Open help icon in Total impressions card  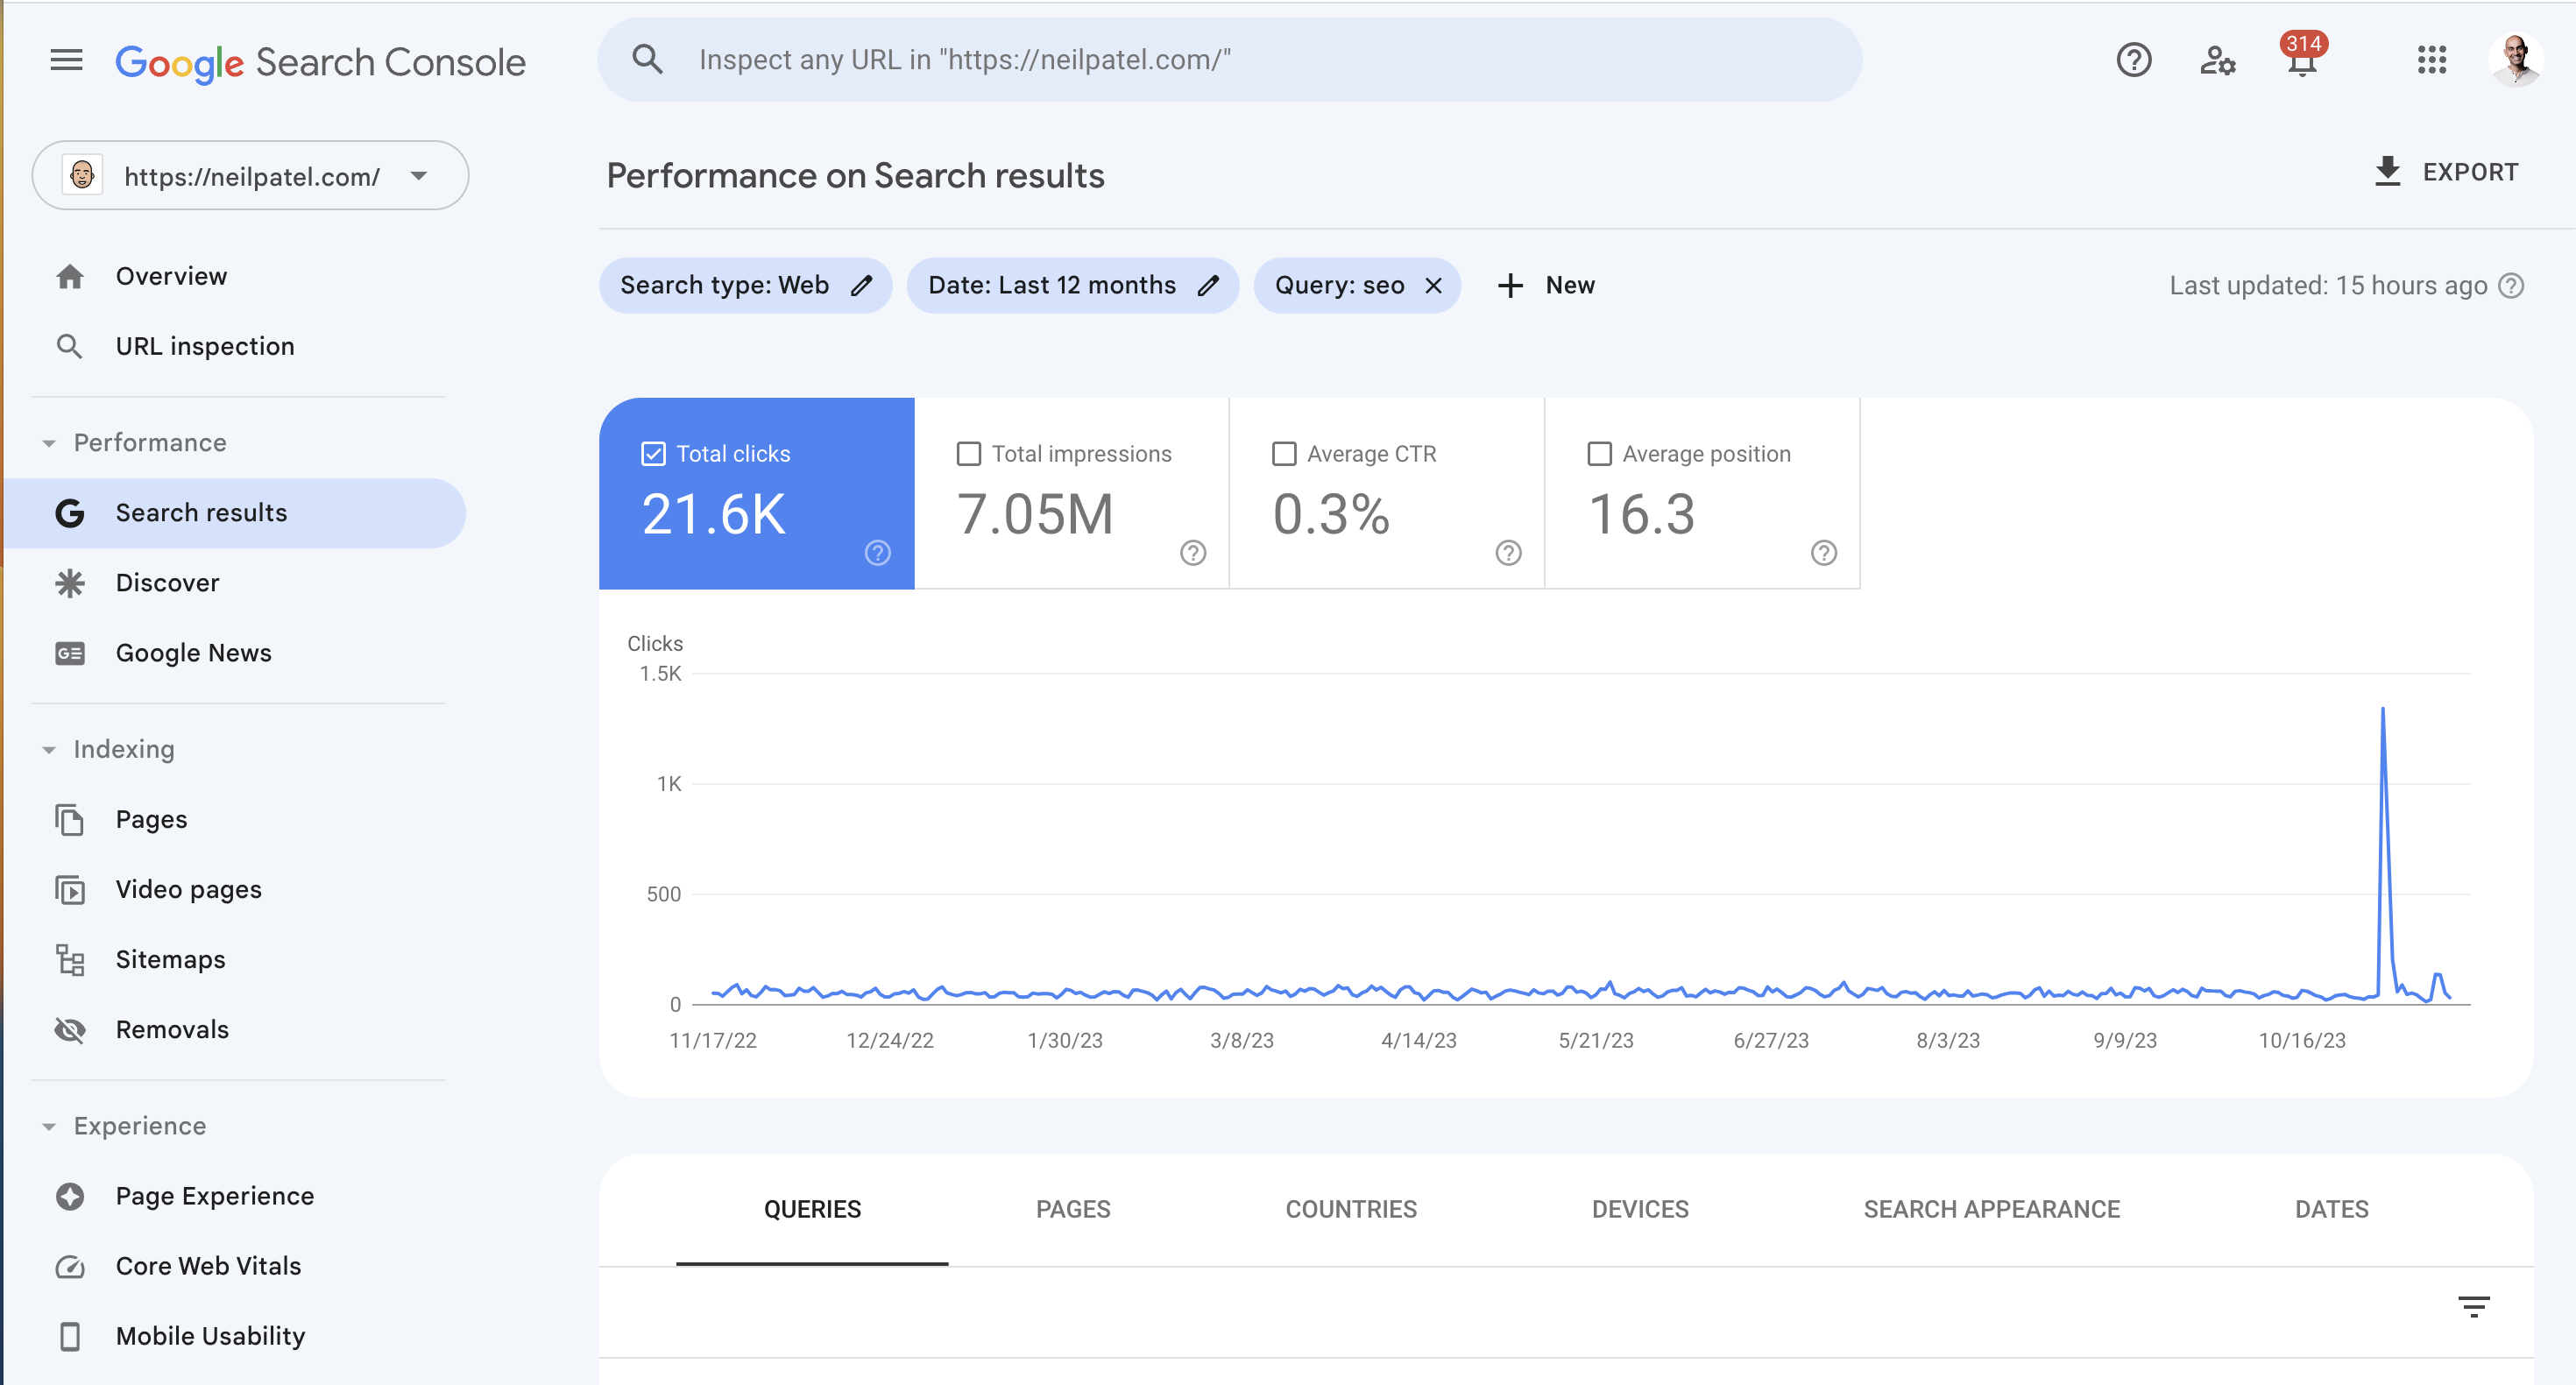coord(1193,553)
